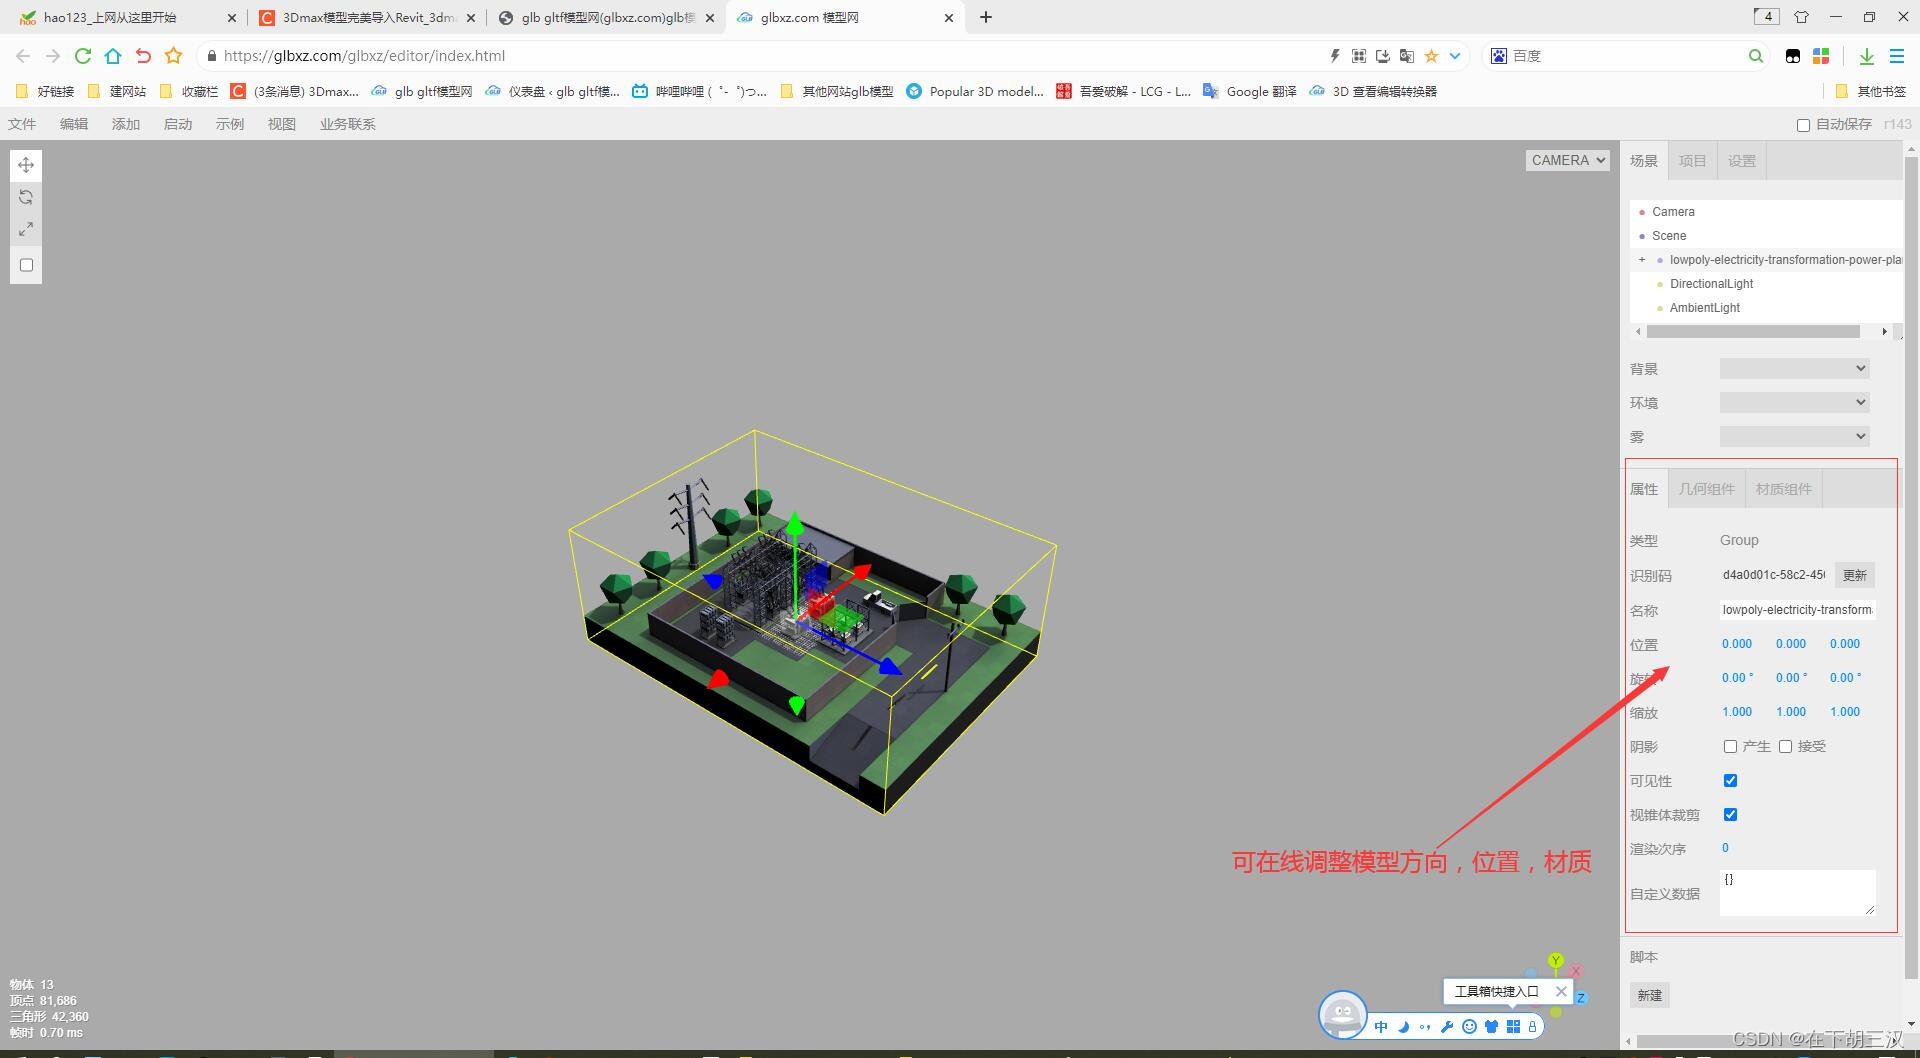This screenshot has width=1920, height=1058.
Task: Open the 视图 menu in the menu bar
Action: pyautogui.click(x=281, y=123)
